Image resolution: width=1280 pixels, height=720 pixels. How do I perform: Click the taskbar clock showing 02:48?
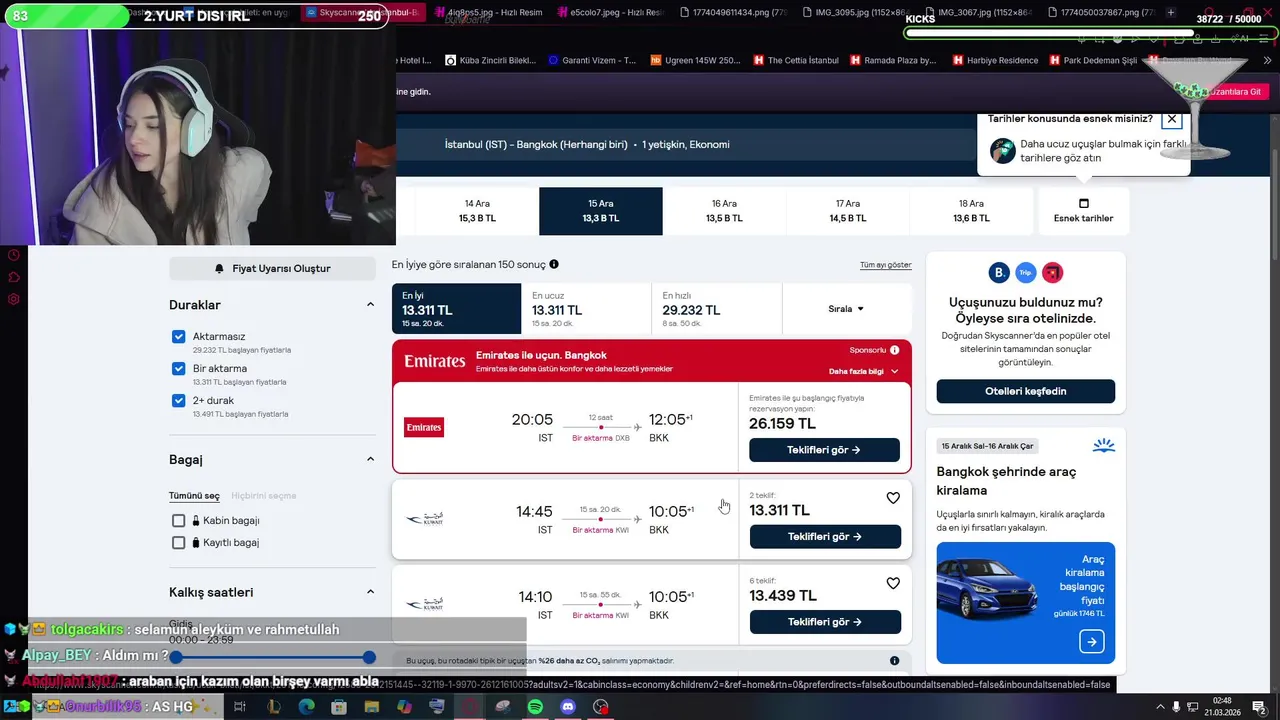[x=1222, y=707]
